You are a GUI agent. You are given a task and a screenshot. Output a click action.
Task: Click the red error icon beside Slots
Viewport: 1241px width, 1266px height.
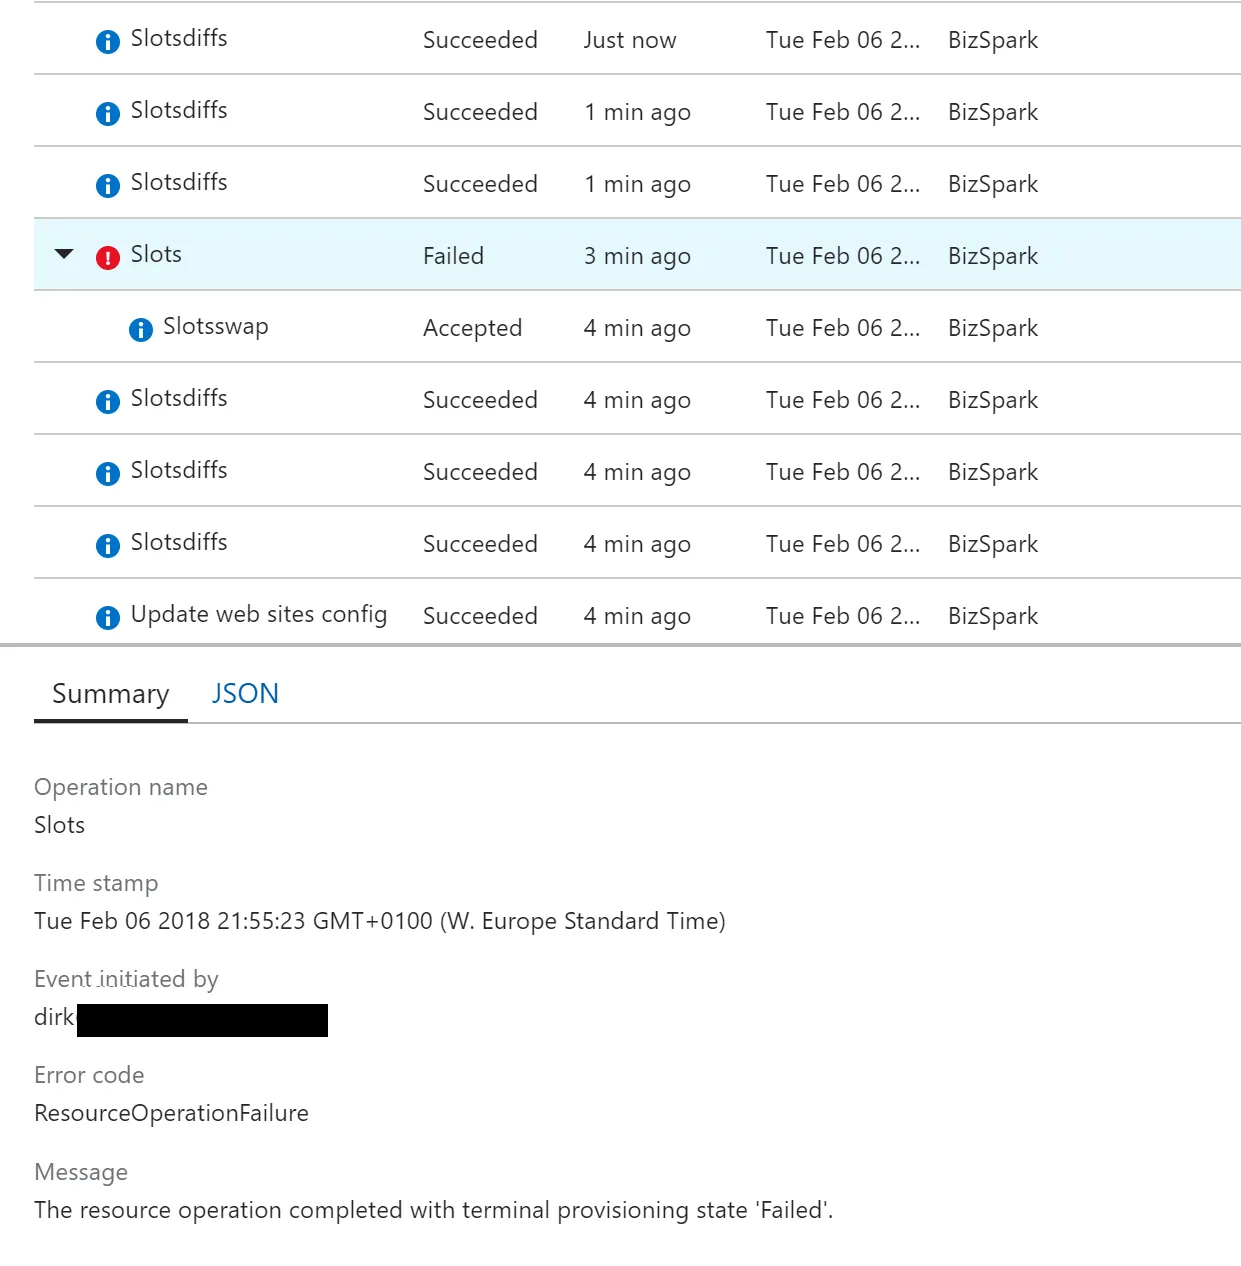point(108,257)
